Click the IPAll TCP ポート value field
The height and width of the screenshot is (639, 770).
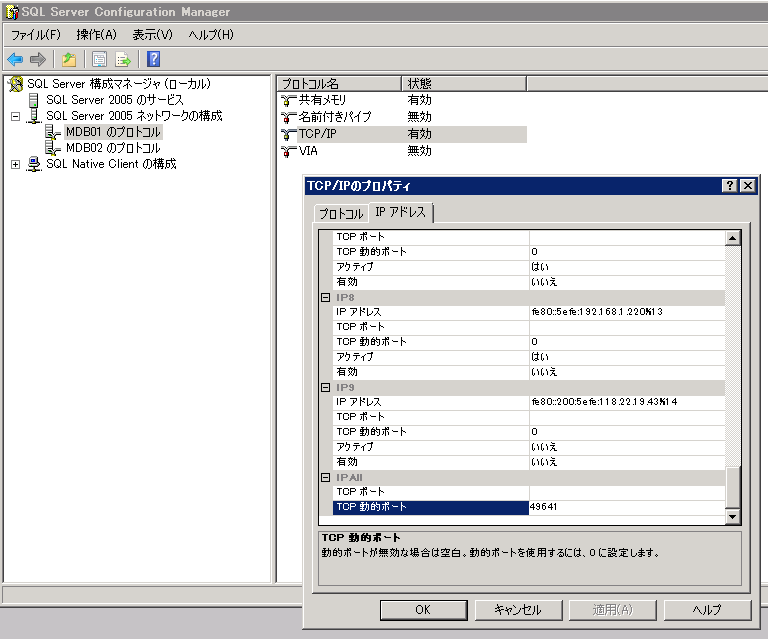point(624,492)
